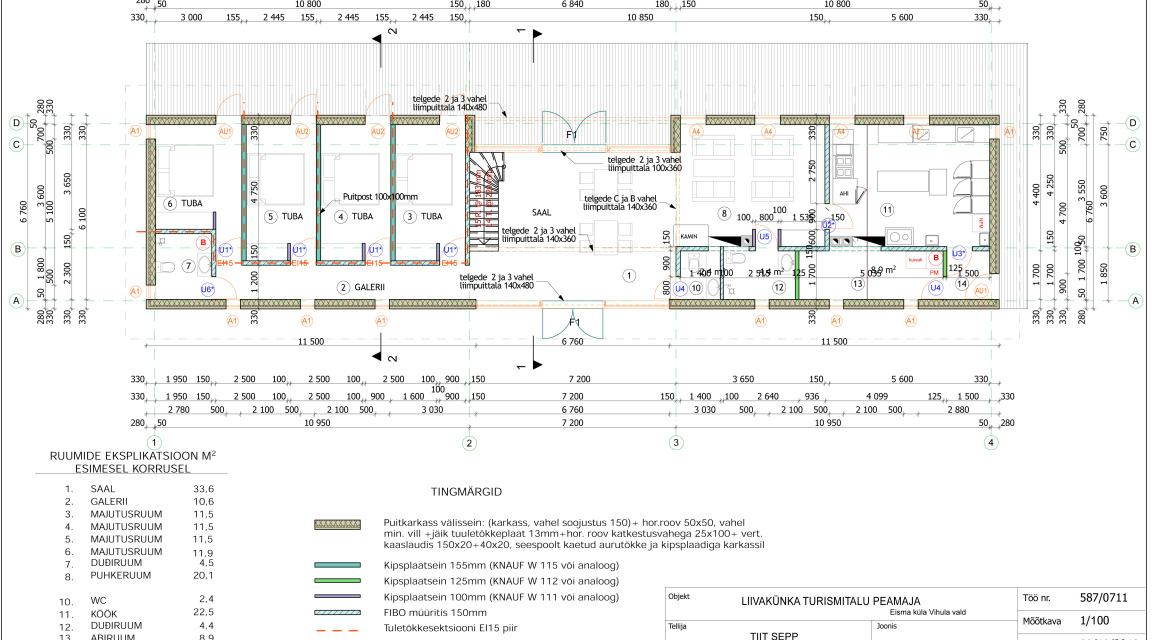Image resolution: width=1160 pixels, height=640 pixels.
Task: Select the 'Tuletõkkesektsiooni EI15 piir' legend text
Action: tap(450, 628)
